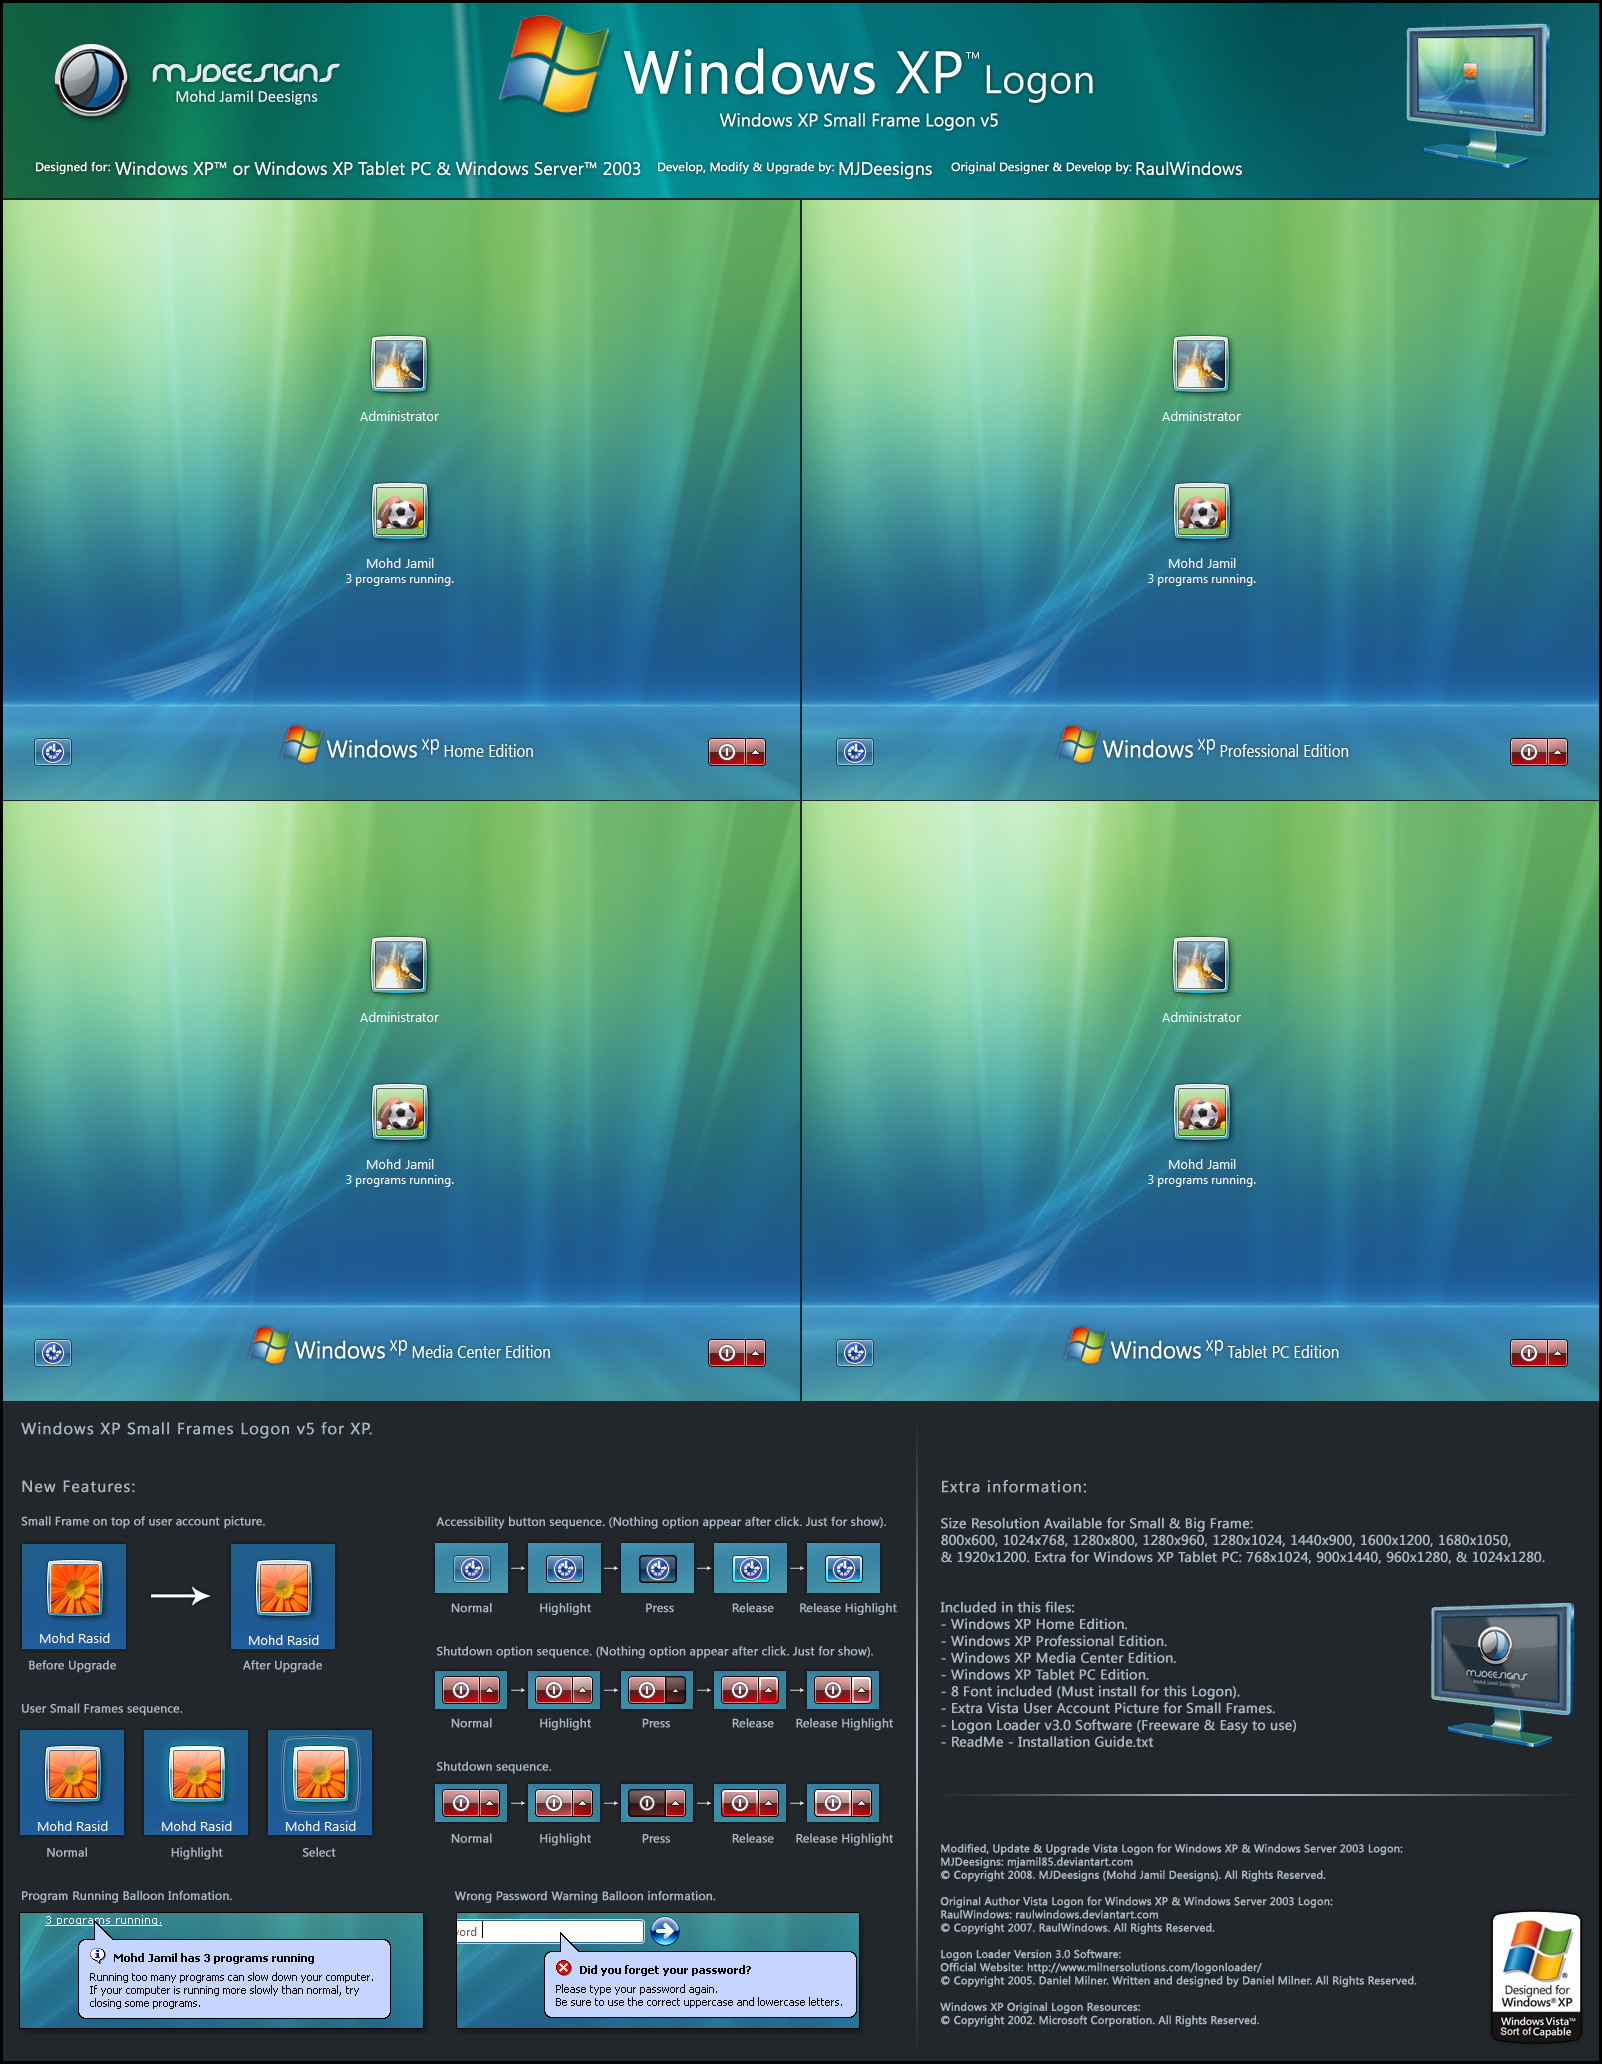The width and height of the screenshot is (1602, 2064).
Task: Open shutdown options arrow in Tablet PC panel
Action: (1558, 1353)
